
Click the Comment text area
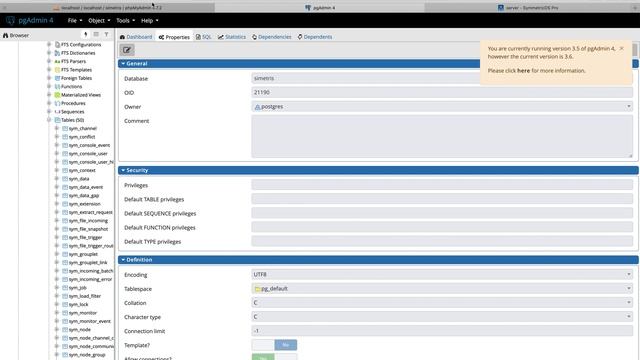coord(442,136)
